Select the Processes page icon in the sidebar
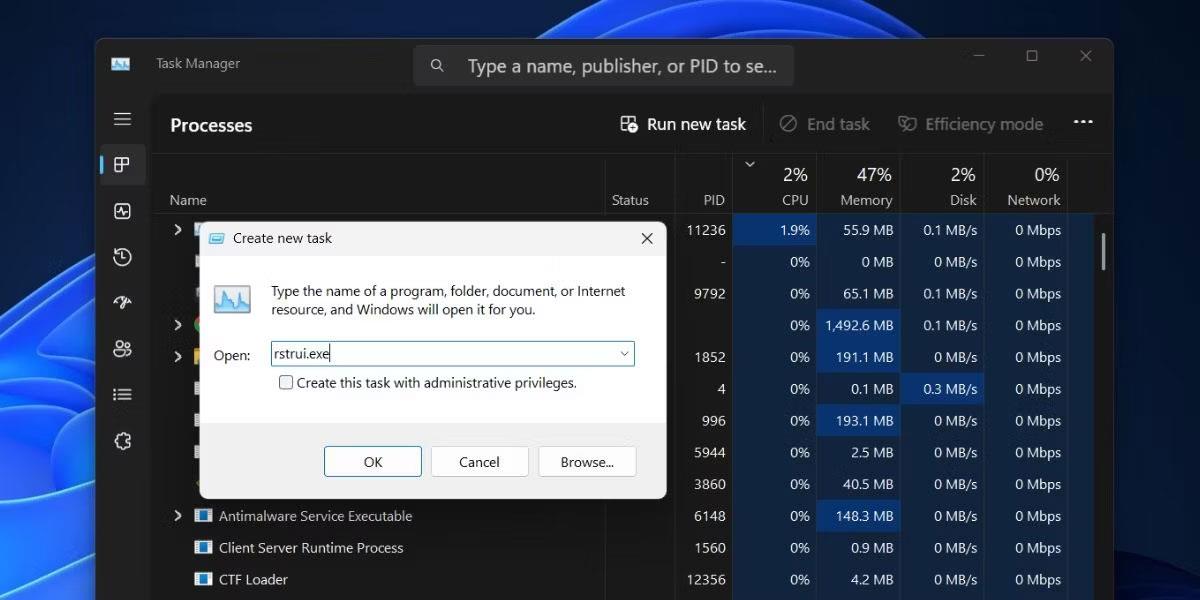The height and width of the screenshot is (600, 1200). [122, 165]
